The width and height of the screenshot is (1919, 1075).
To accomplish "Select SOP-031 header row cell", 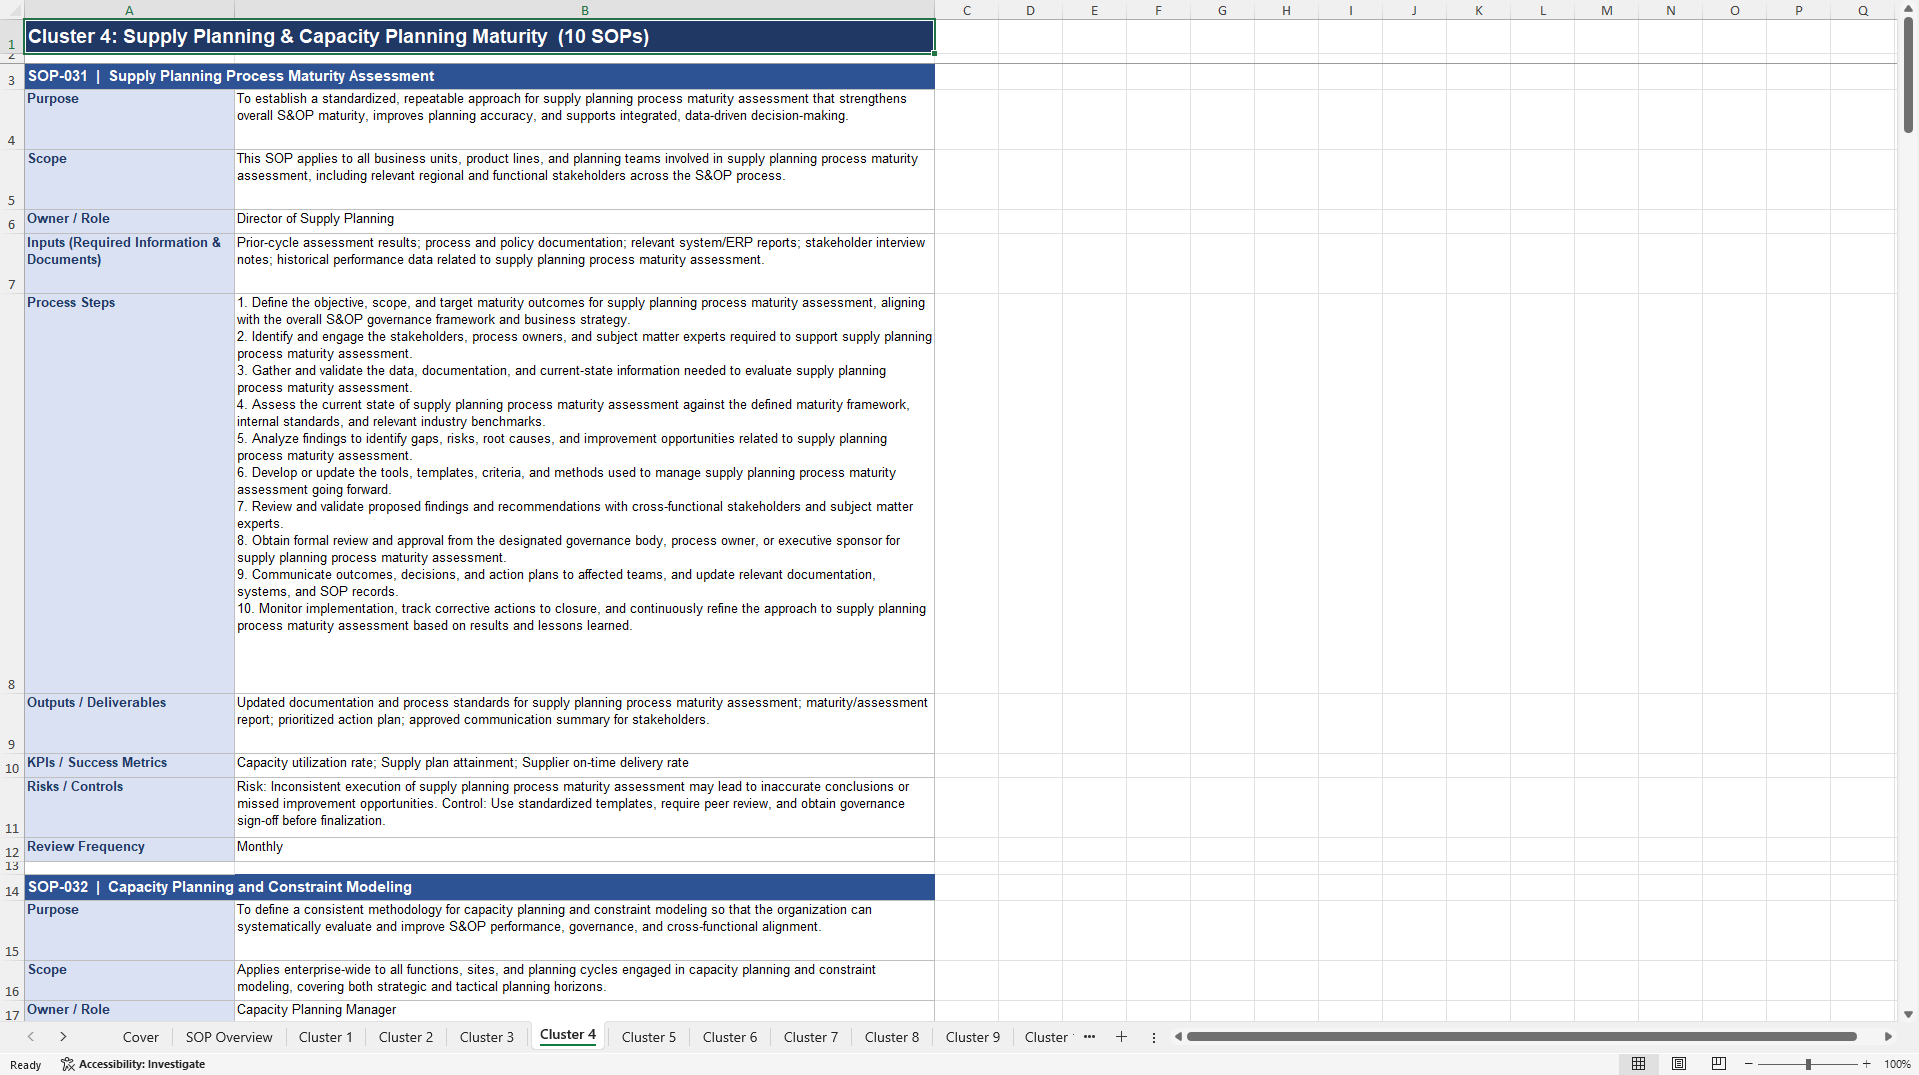I will click(480, 76).
